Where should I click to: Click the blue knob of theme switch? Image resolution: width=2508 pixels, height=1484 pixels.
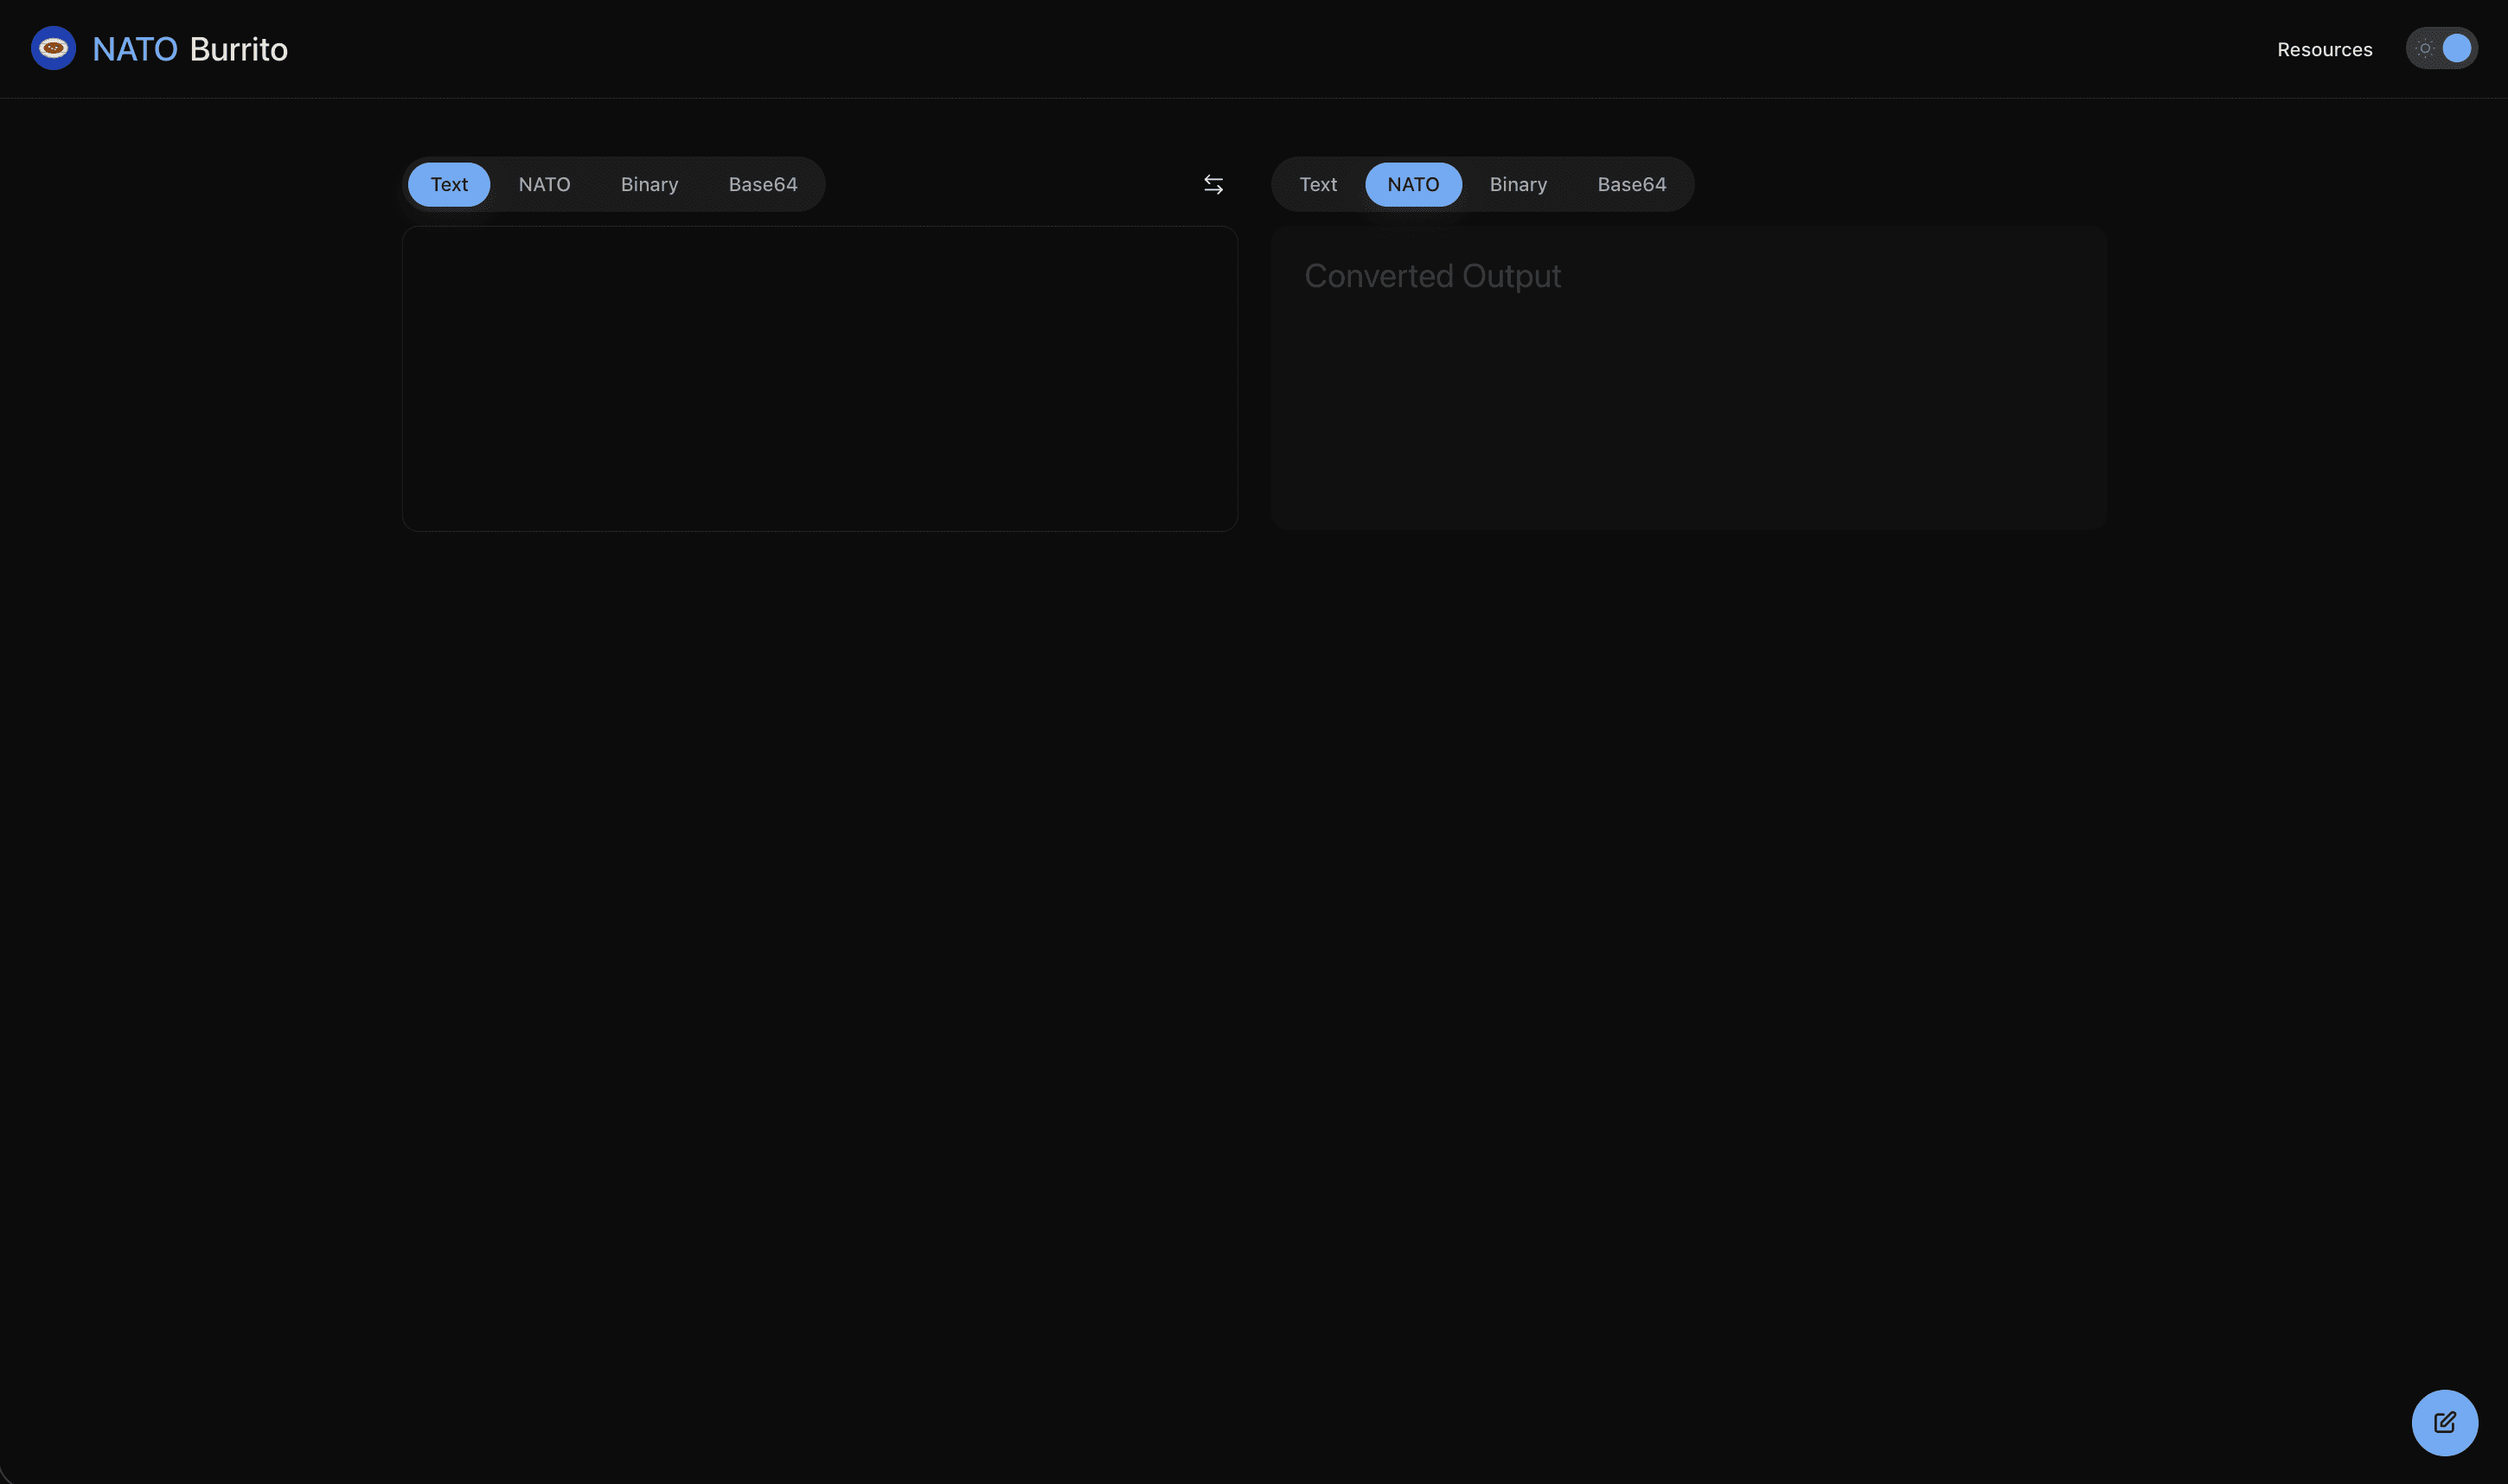coord(2457,48)
